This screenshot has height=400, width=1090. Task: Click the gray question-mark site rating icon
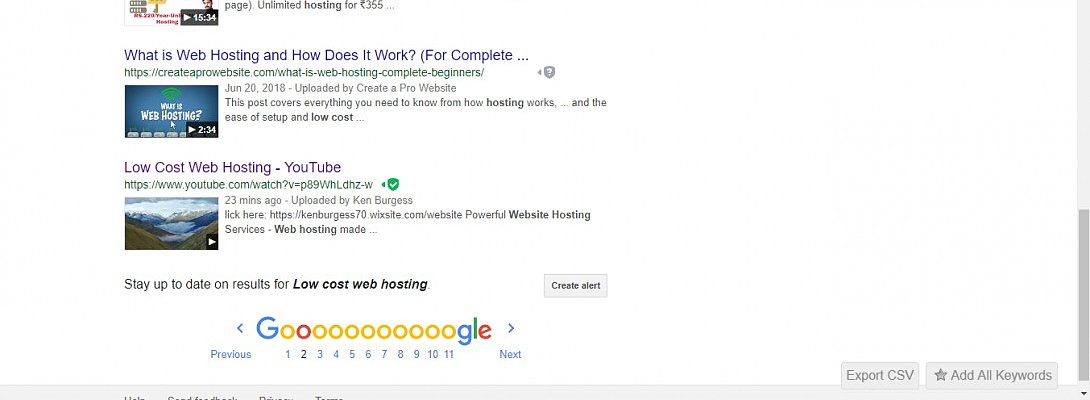coord(549,72)
